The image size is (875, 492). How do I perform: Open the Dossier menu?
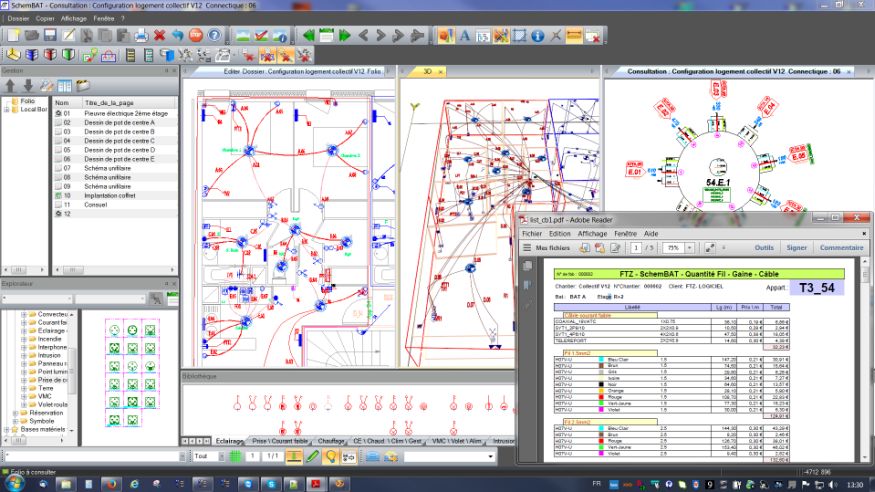coord(18,18)
